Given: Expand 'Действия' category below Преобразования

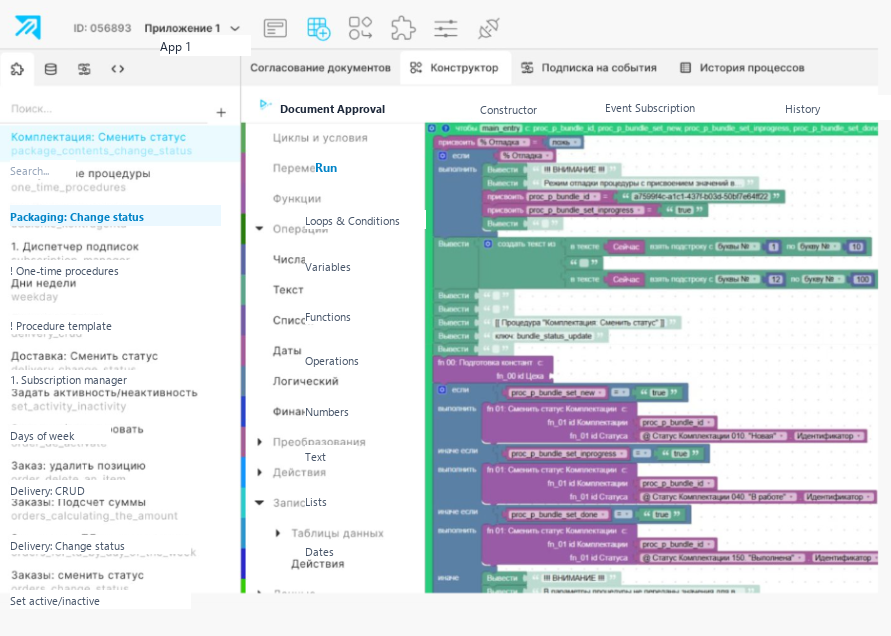Looking at the screenshot, I should (x=260, y=472).
